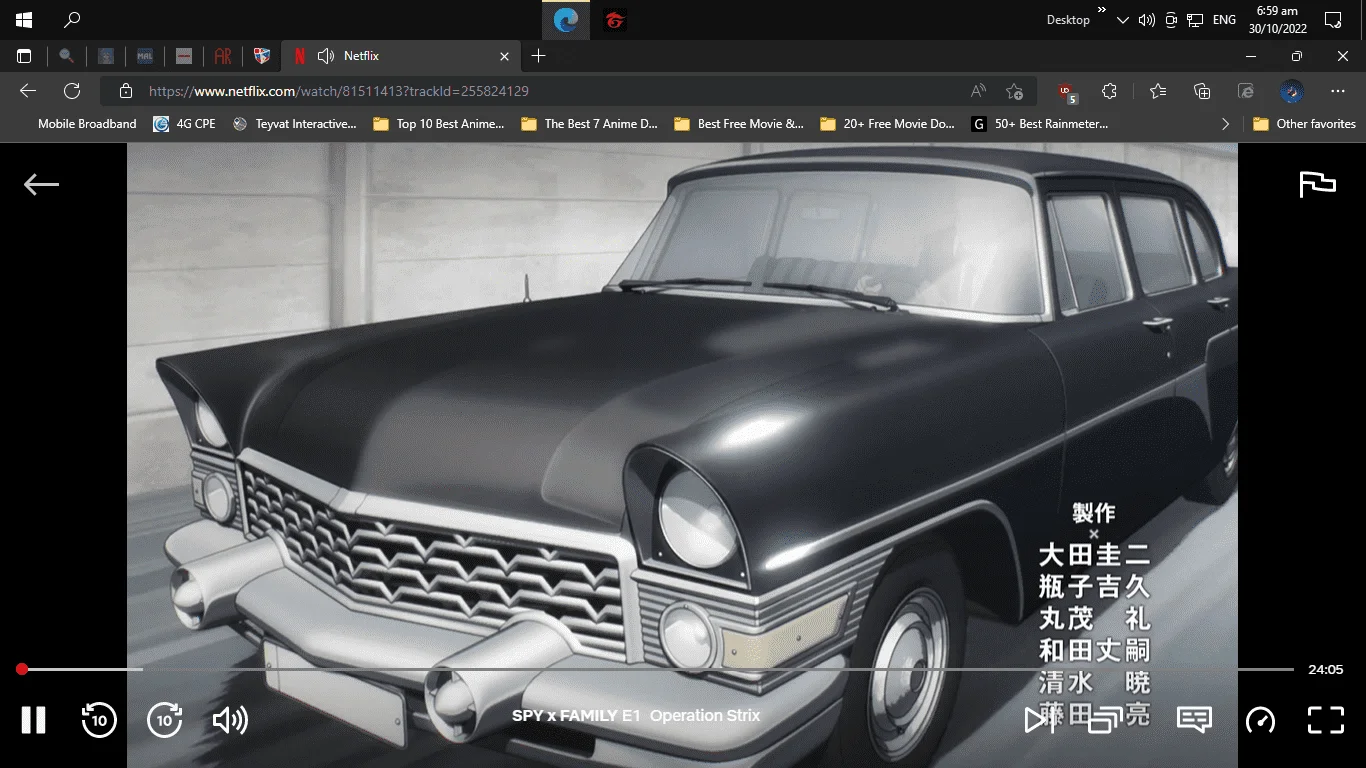Toggle tab audio mute speaker icon

pos(326,56)
